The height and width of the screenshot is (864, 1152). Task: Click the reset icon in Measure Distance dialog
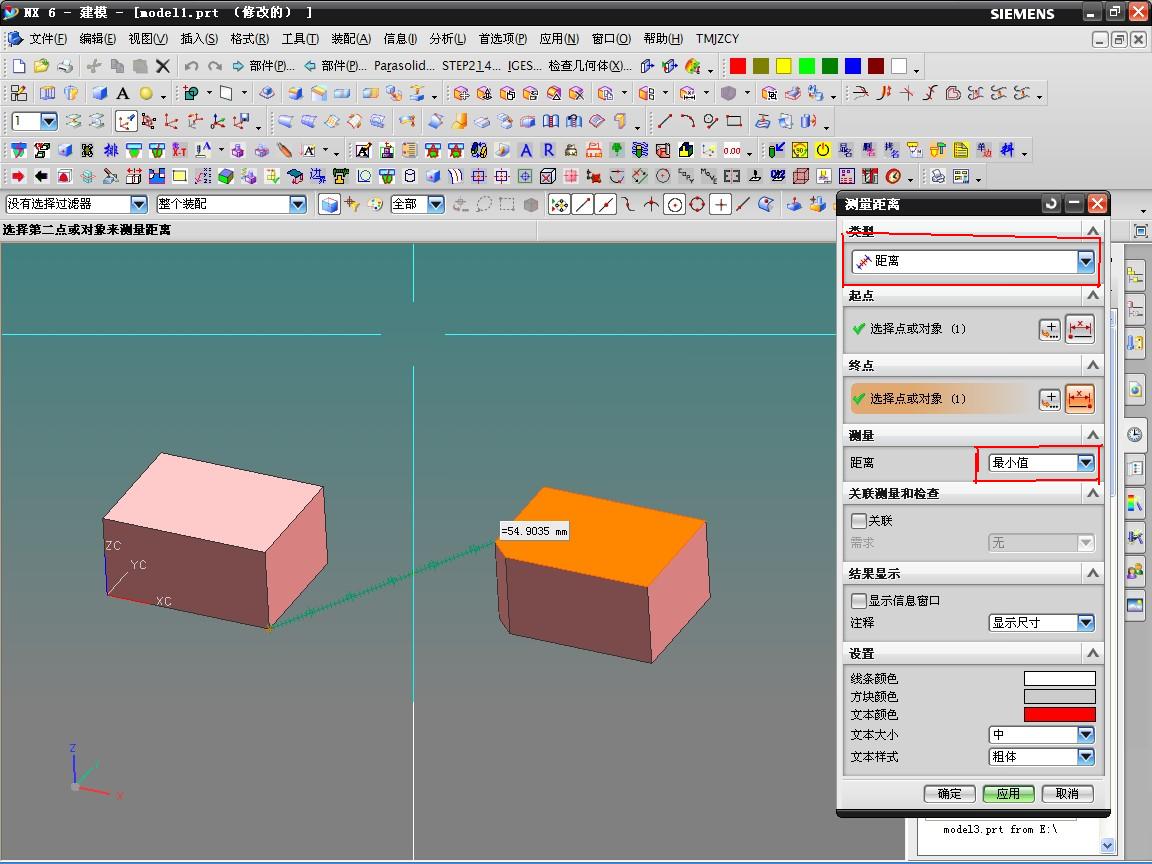click(1051, 204)
